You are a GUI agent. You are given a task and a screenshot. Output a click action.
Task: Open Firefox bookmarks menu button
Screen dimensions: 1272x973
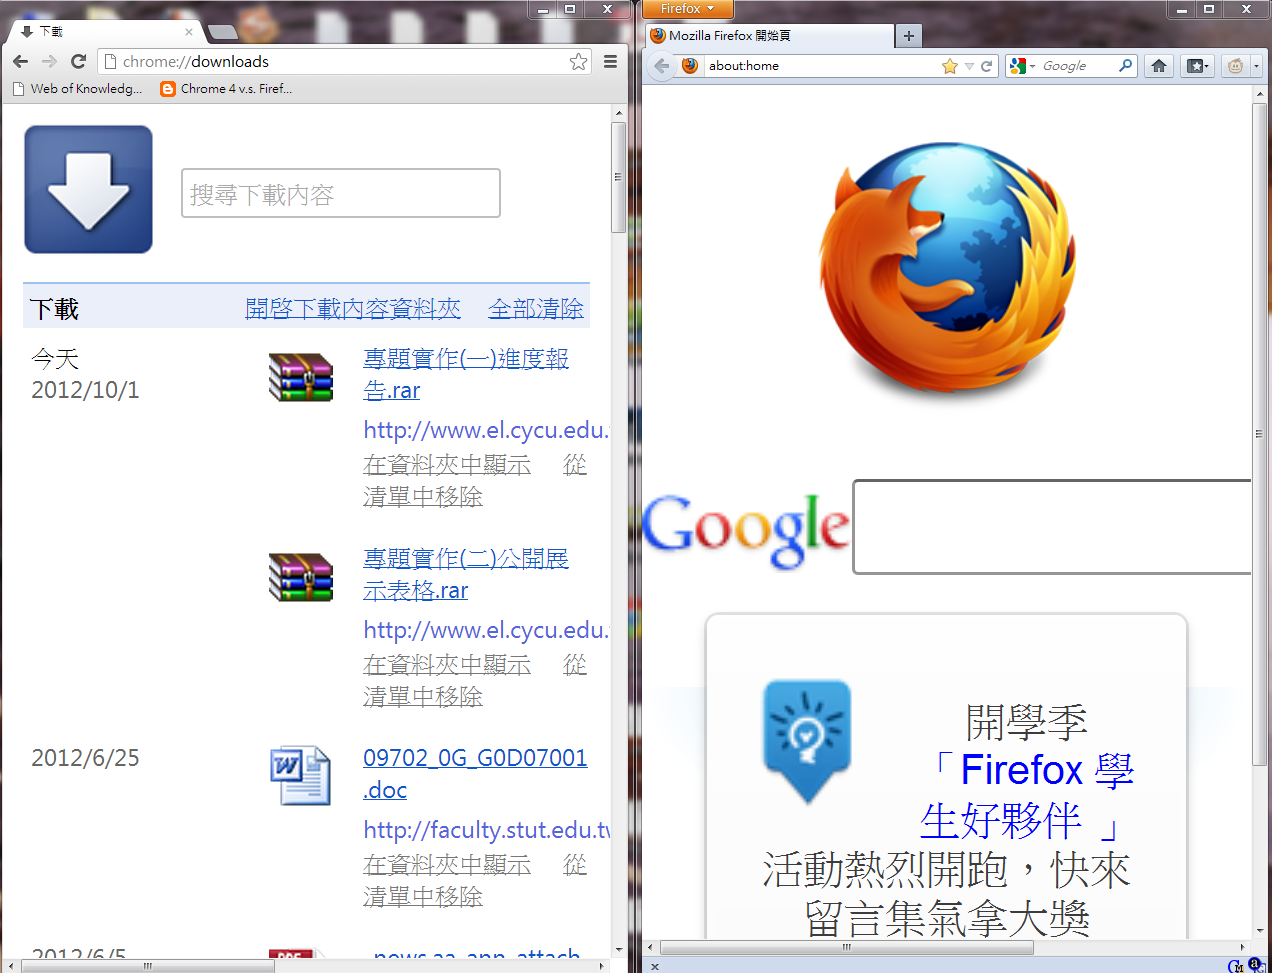coord(1197,66)
